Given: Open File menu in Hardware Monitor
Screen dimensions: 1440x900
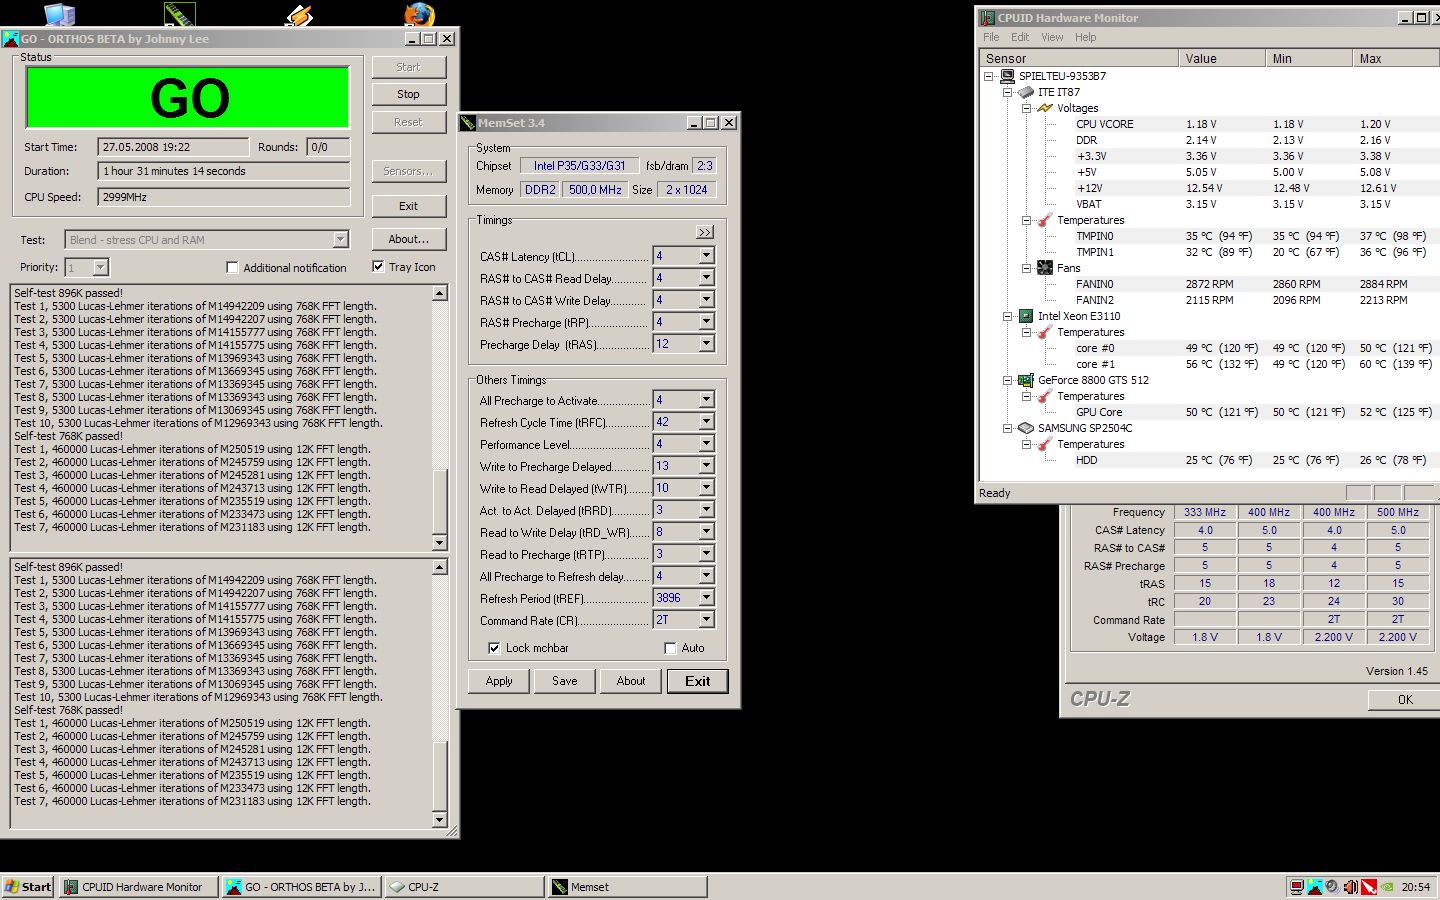Looking at the screenshot, I should 991,37.
